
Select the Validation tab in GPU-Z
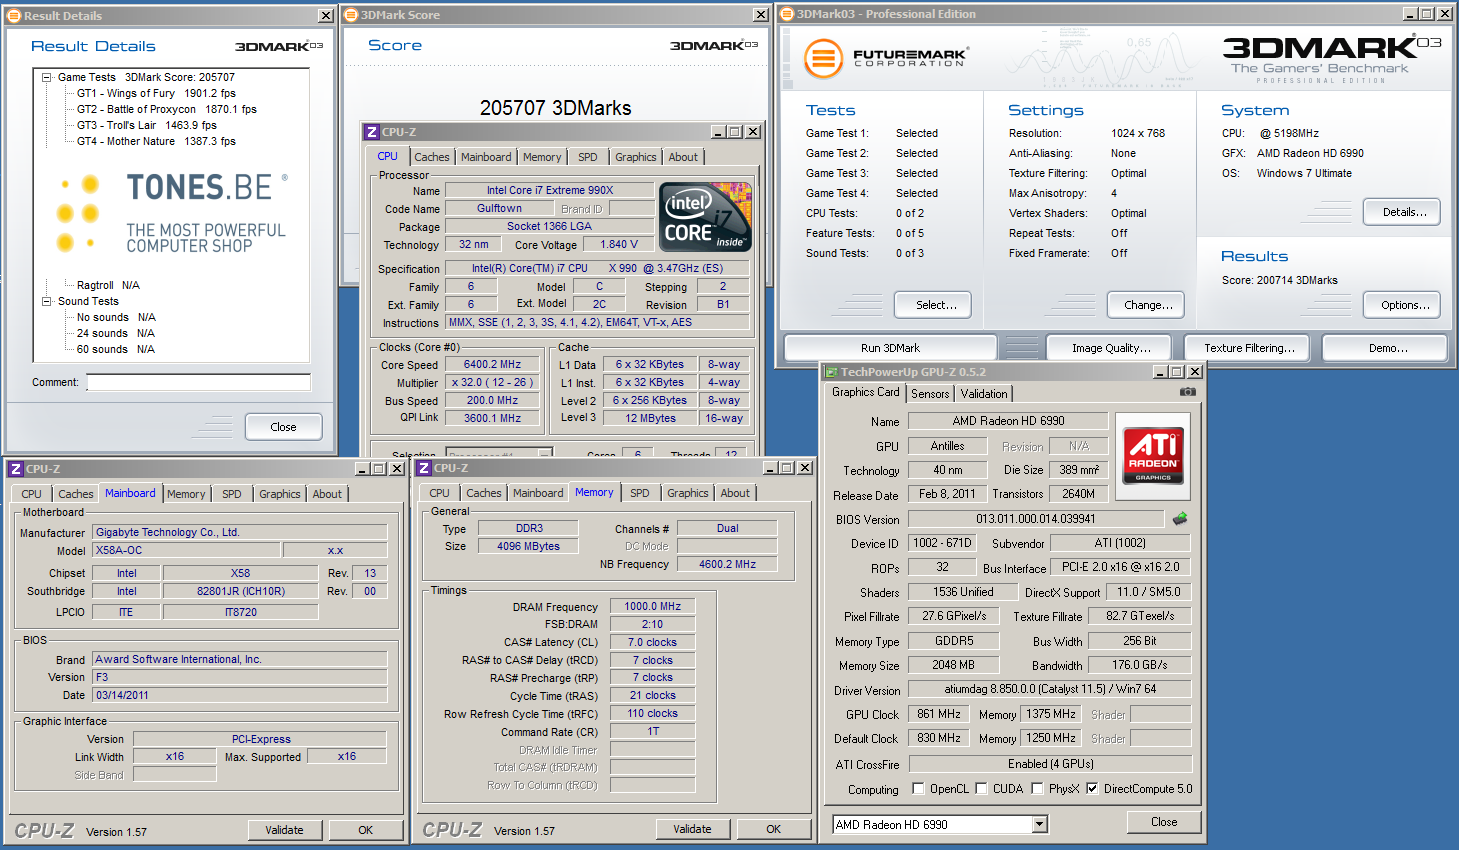click(984, 394)
